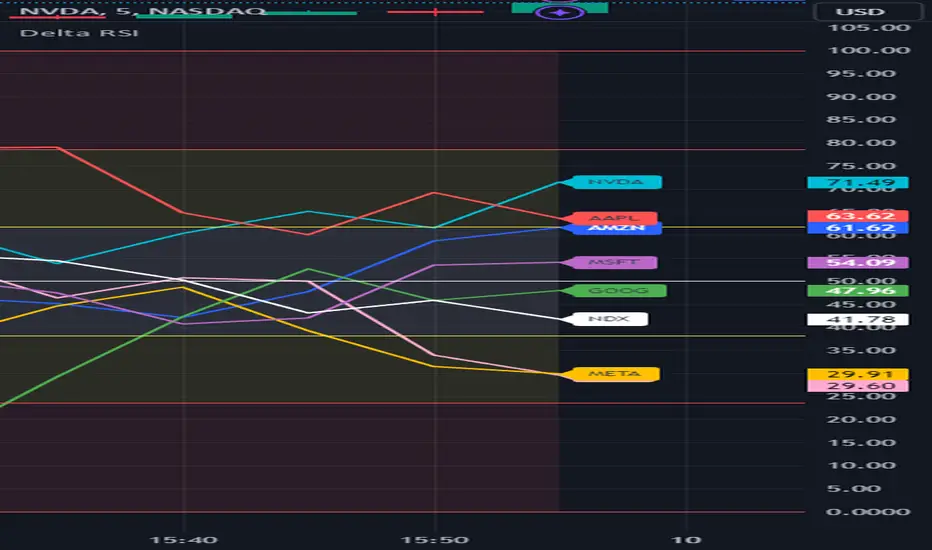Click the 105.00 price scale value

(868, 27)
